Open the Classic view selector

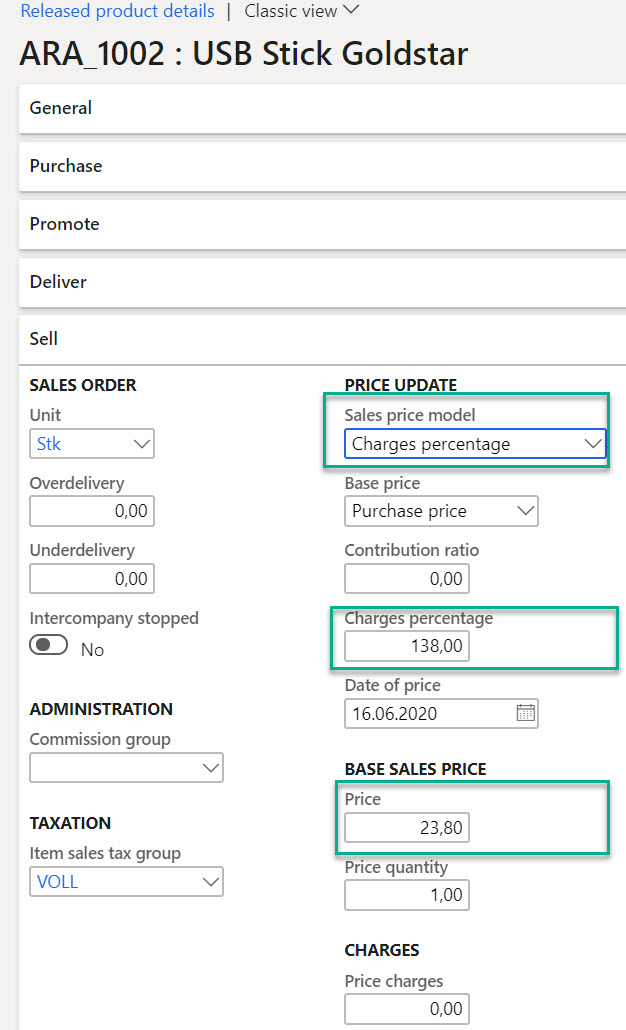coord(301,11)
